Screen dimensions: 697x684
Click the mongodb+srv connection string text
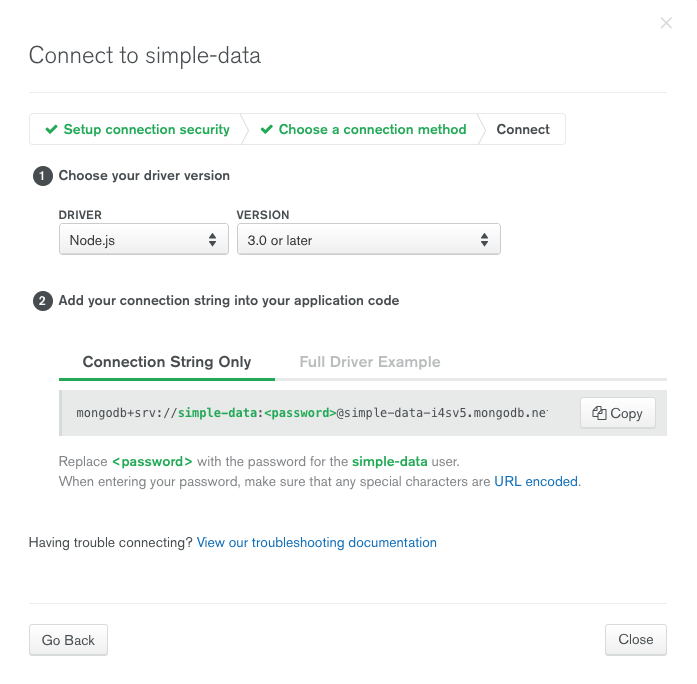(312, 413)
